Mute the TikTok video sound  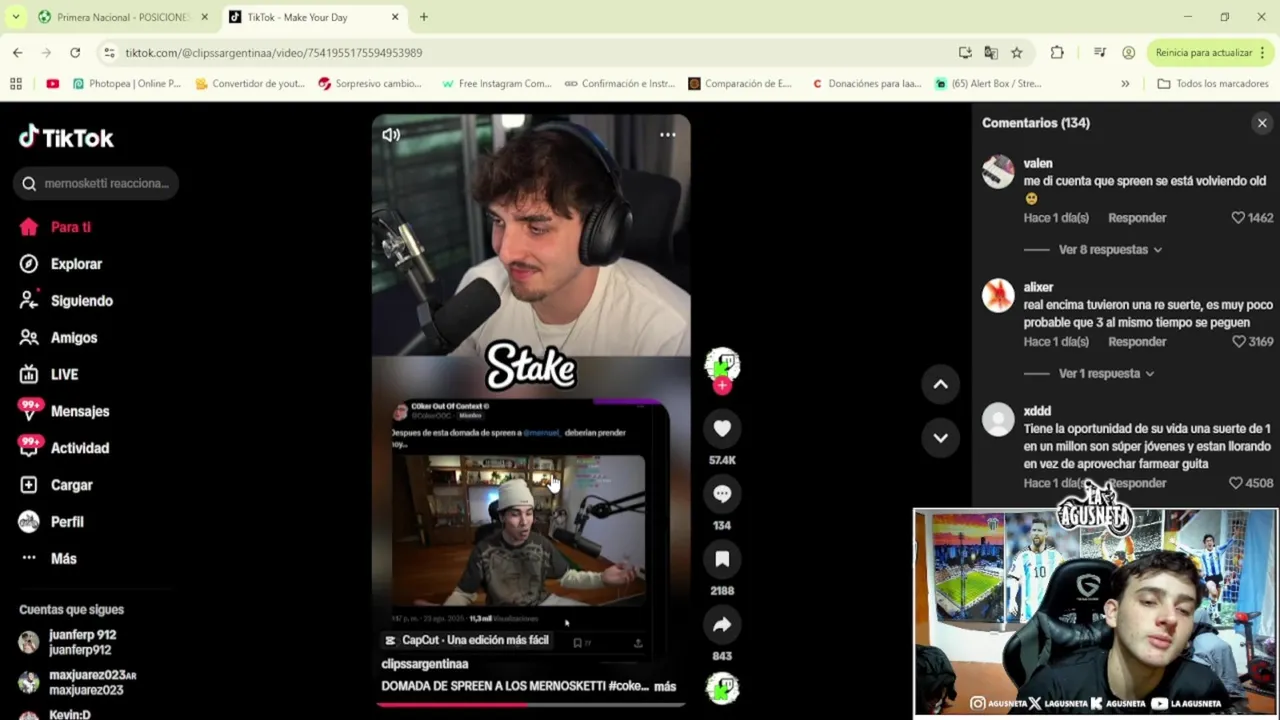[391, 135]
